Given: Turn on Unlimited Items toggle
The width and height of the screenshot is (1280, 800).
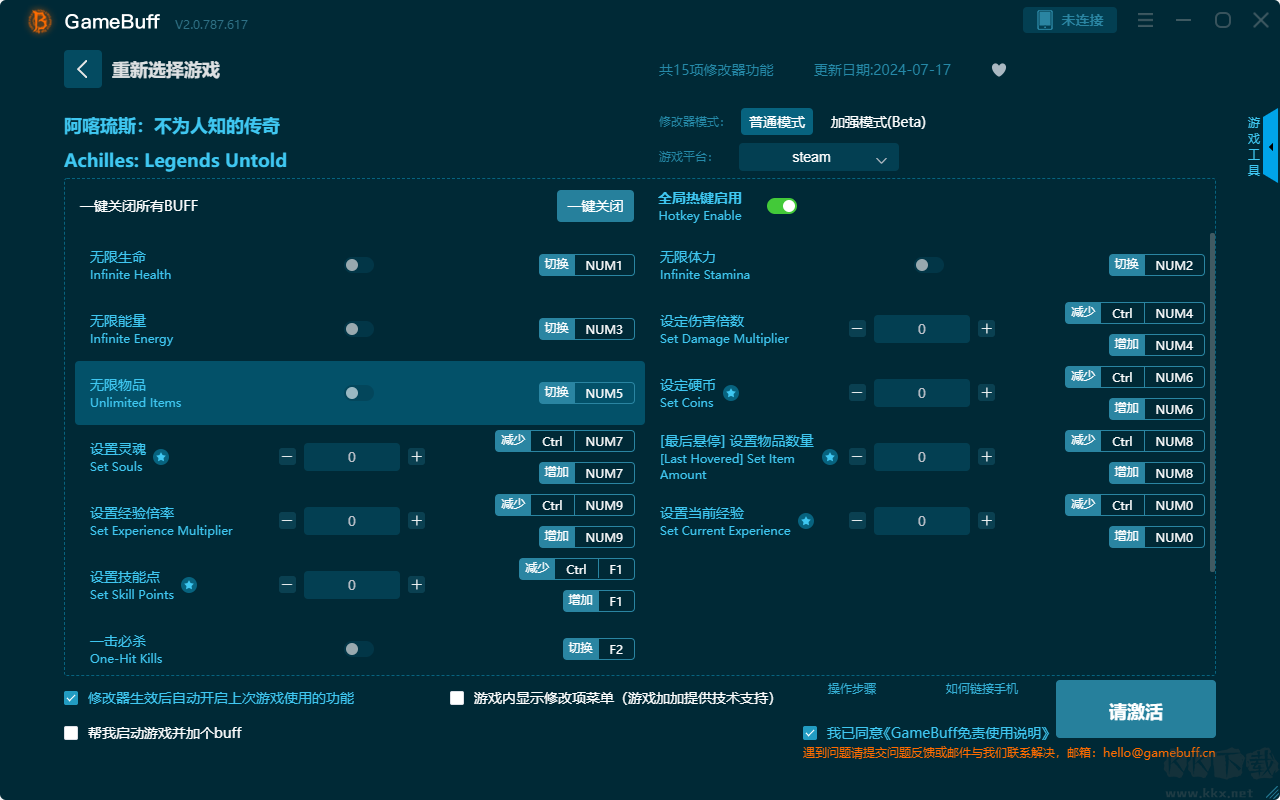Looking at the screenshot, I should tap(359, 393).
